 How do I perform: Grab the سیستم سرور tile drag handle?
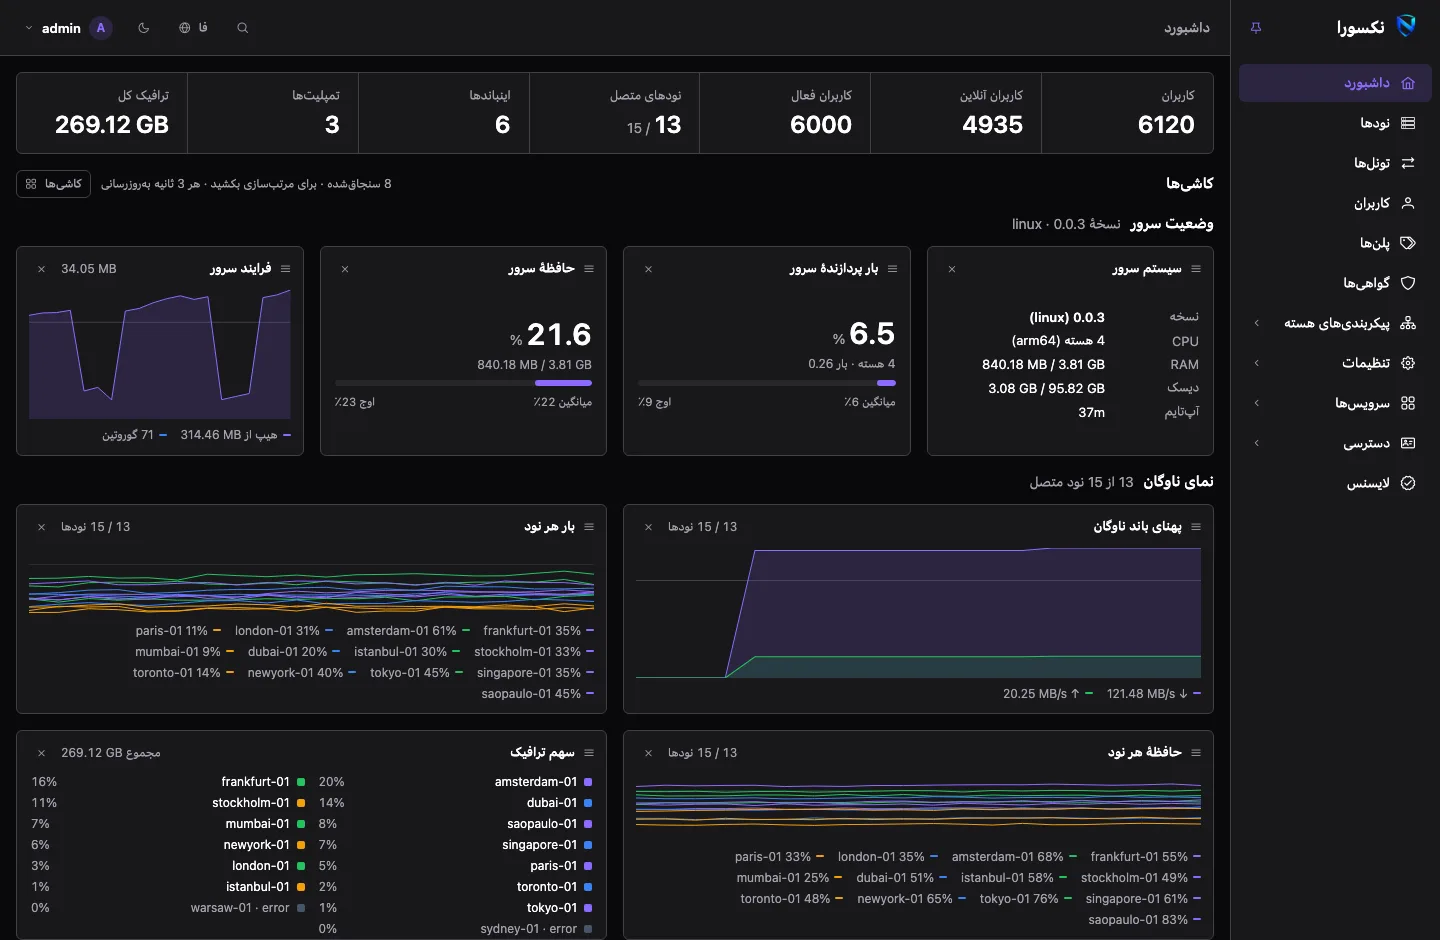(1196, 269)
